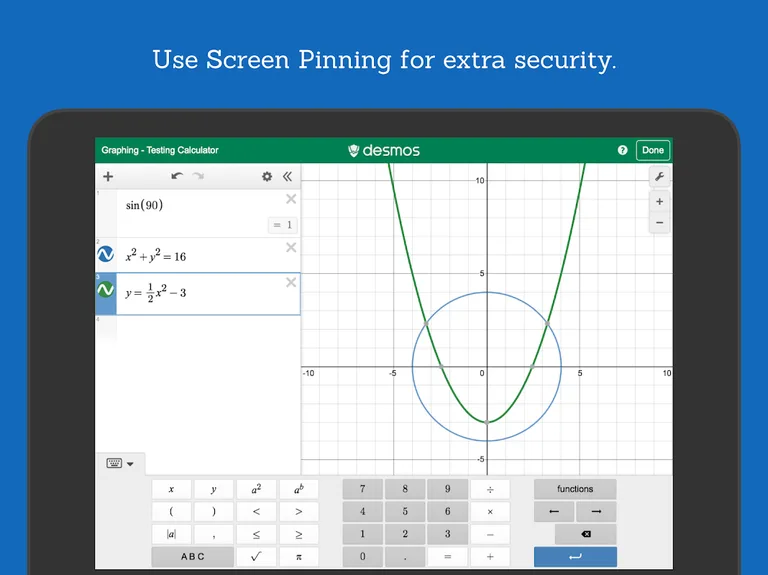Insert less-than-or-equal symbol
The image size is (768, 575).
(256, 534)
